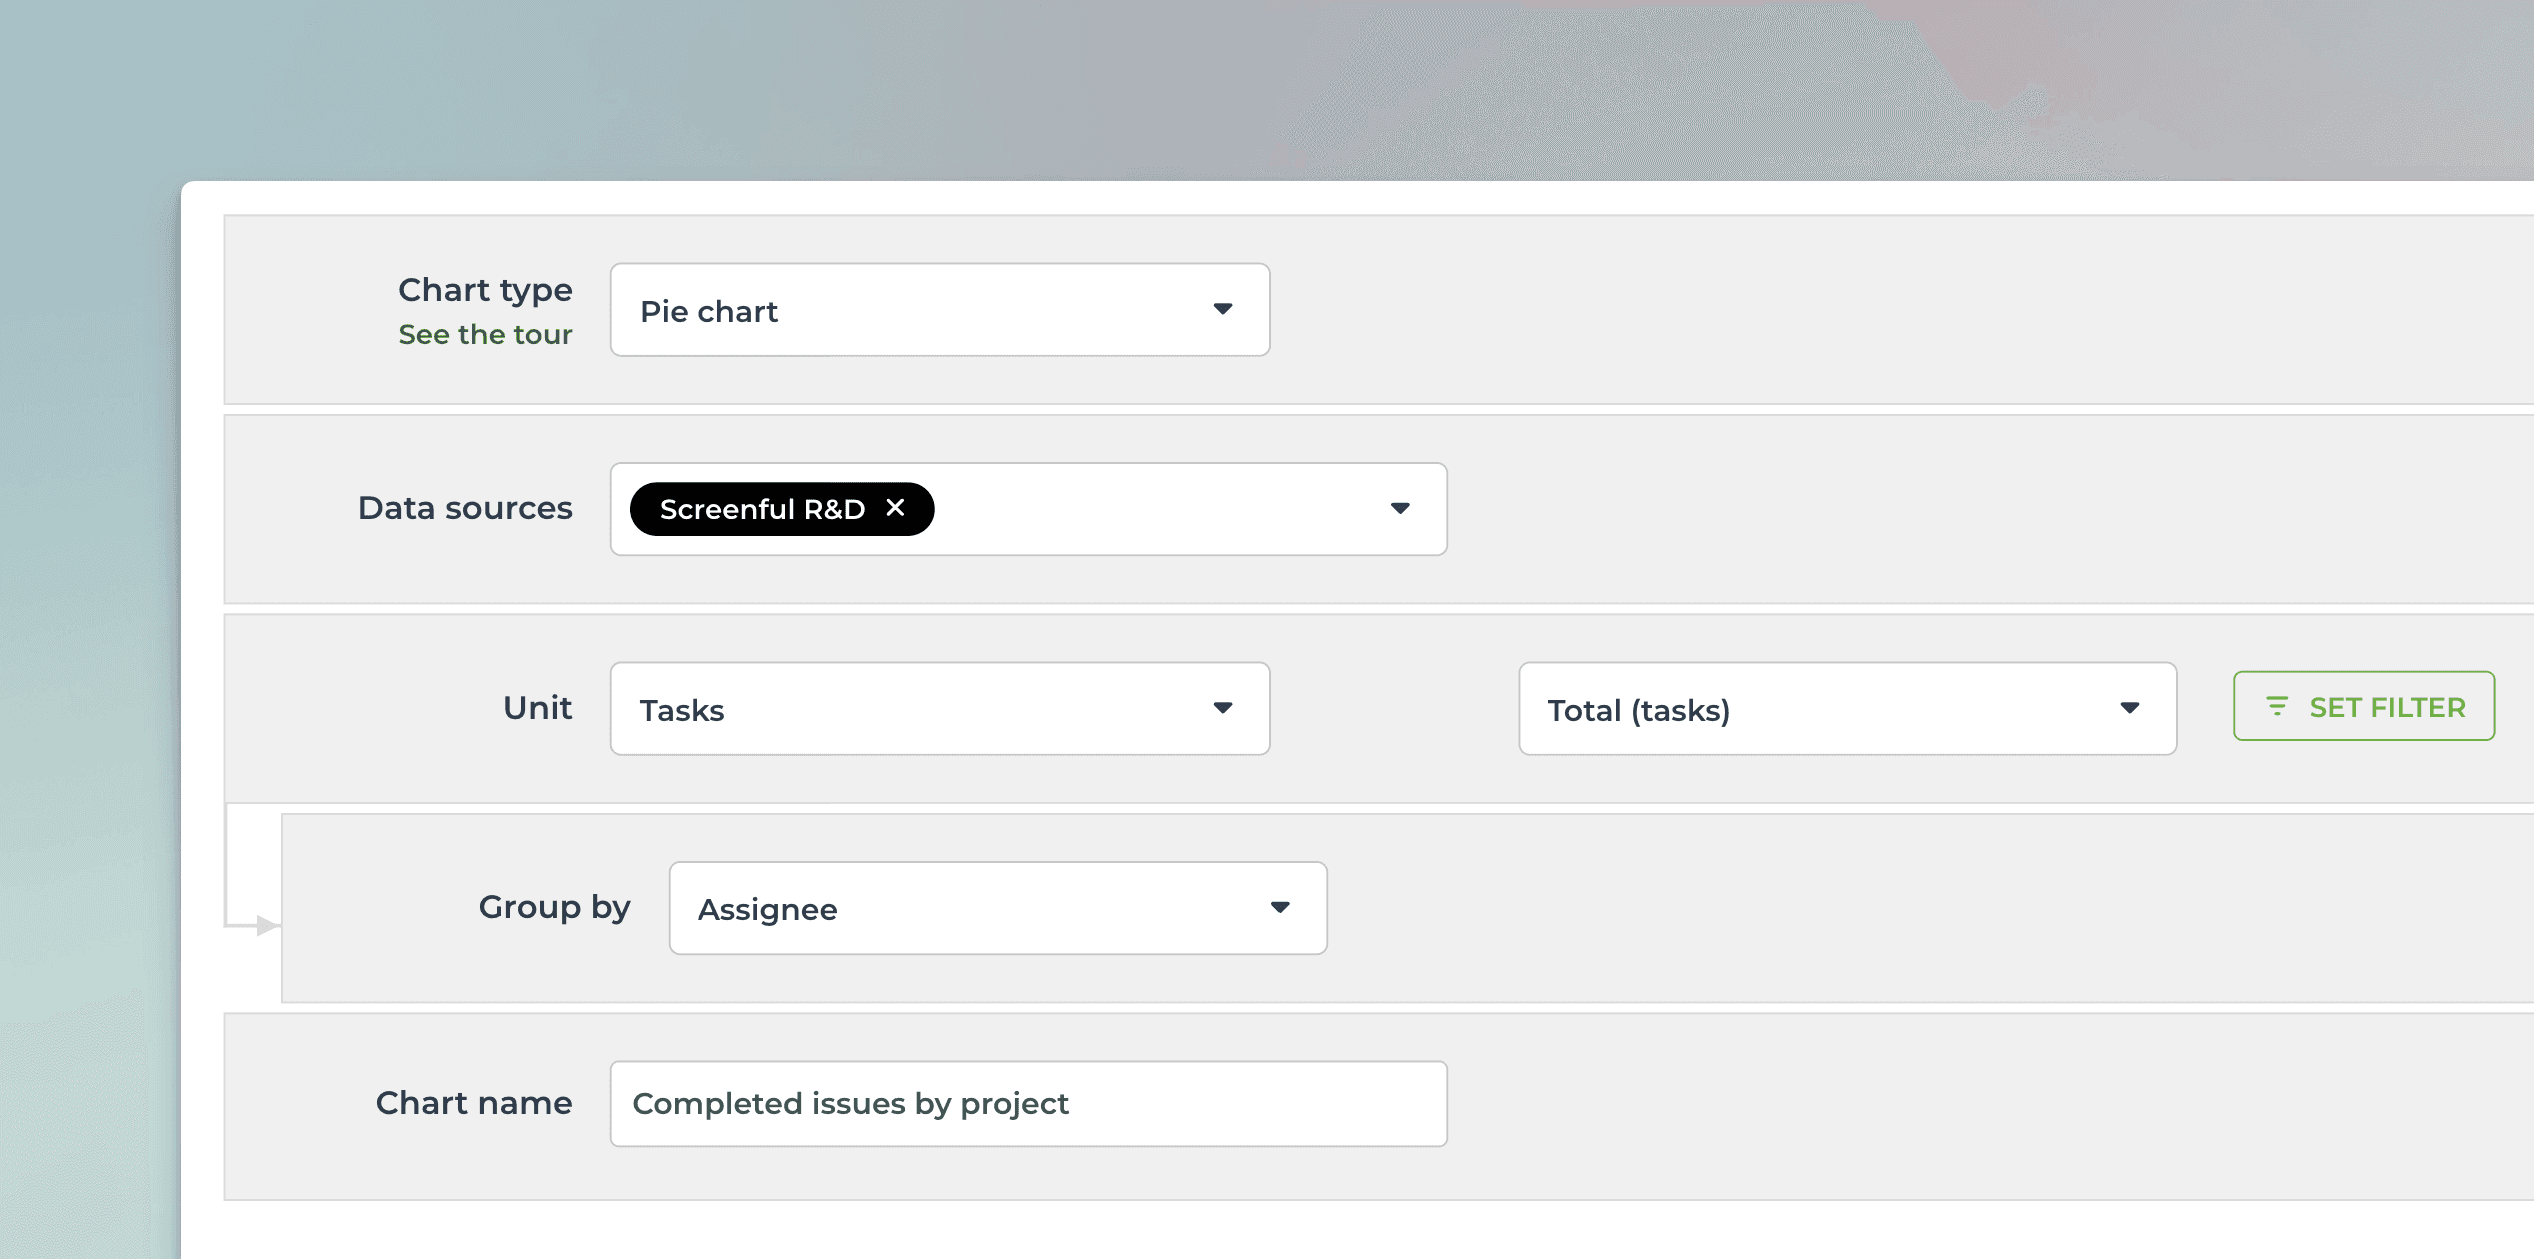Click the Unit label in the form
This screenshot has height=1259, width=2534.
pyautogui.click(x=537, y=707)
